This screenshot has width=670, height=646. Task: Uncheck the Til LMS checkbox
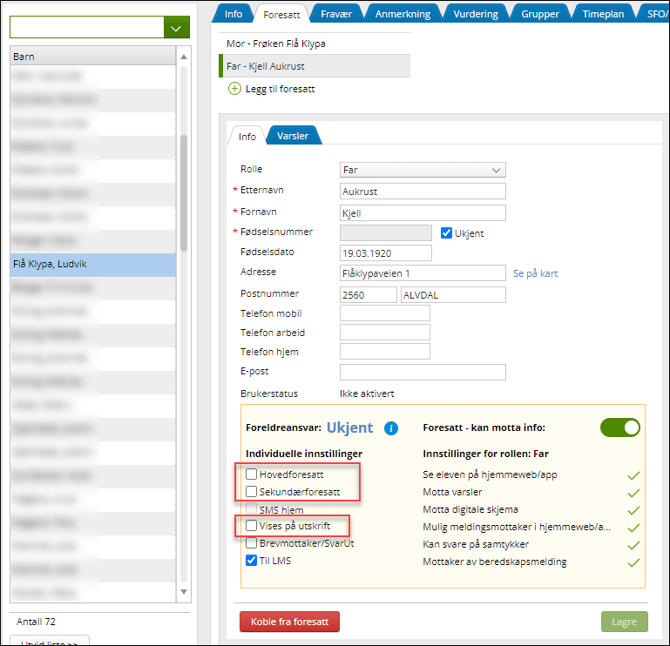252,561
